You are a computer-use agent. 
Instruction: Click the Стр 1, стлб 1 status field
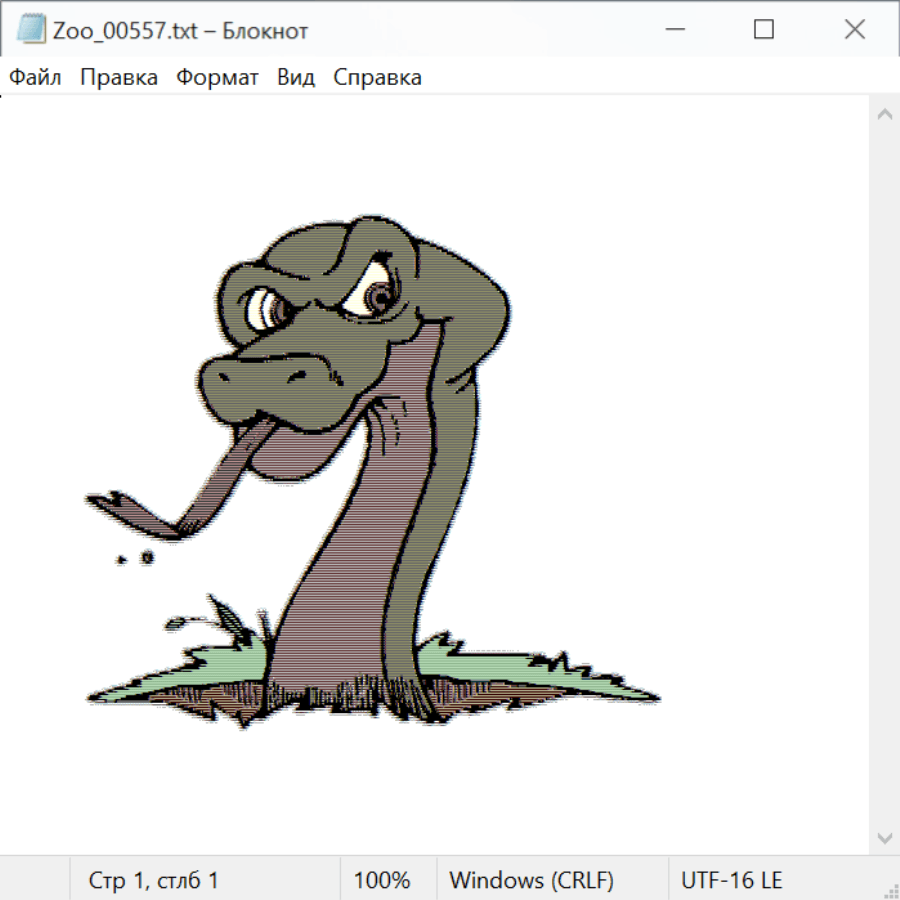coord(154,881)
